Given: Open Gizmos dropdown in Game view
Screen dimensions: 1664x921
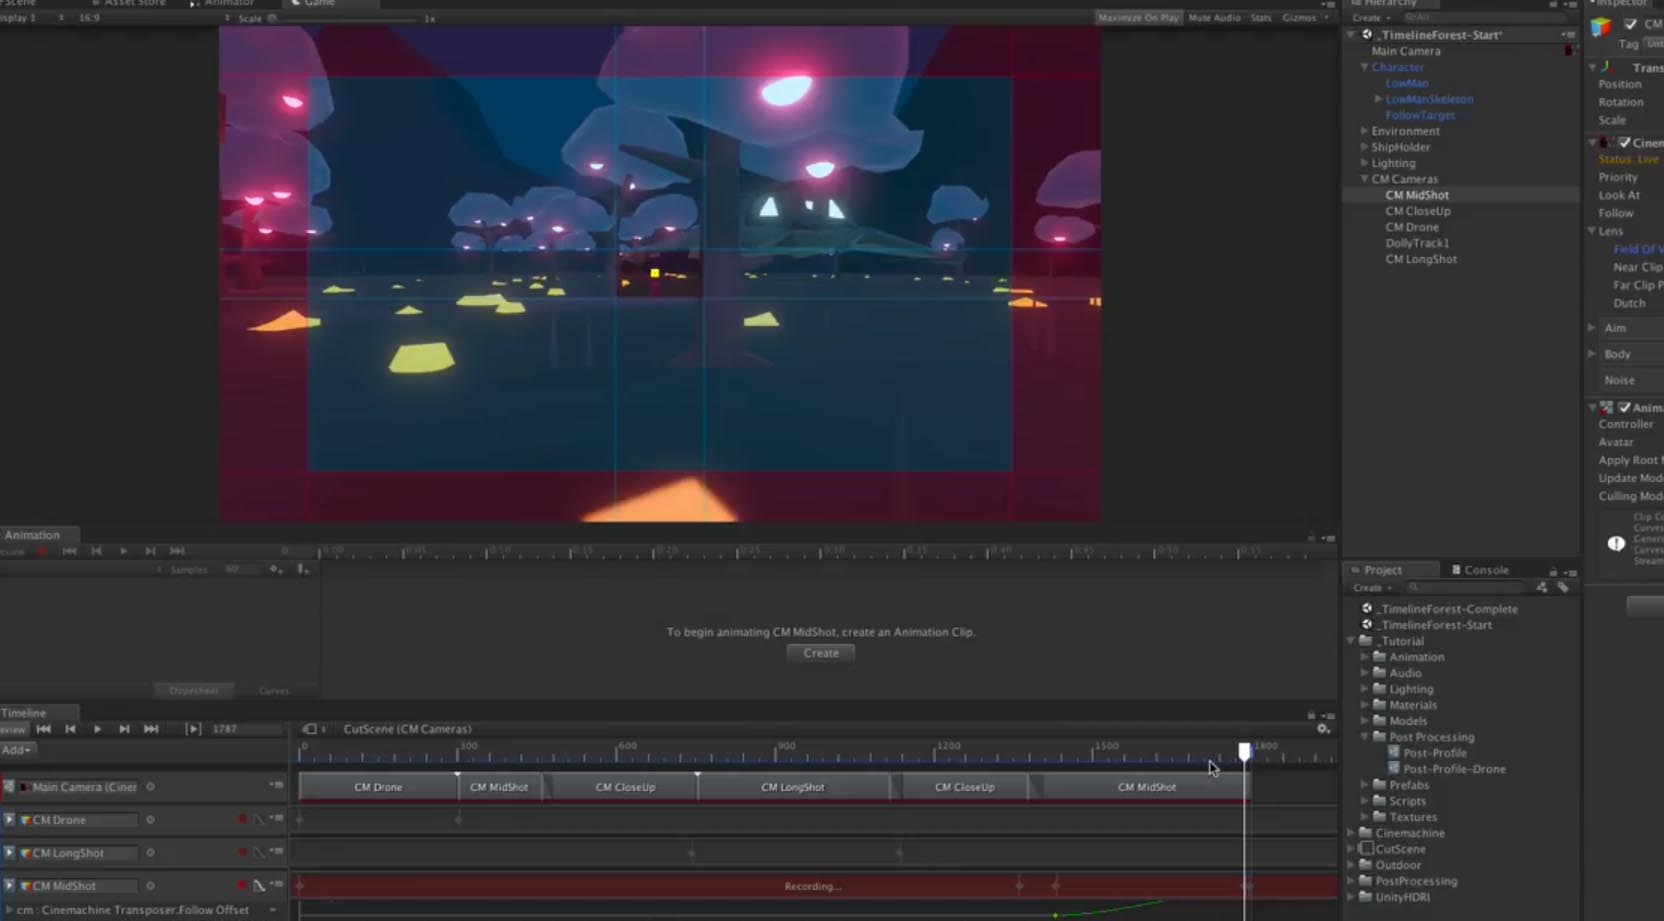Looking at the screenshot, I should [1305, 18].
